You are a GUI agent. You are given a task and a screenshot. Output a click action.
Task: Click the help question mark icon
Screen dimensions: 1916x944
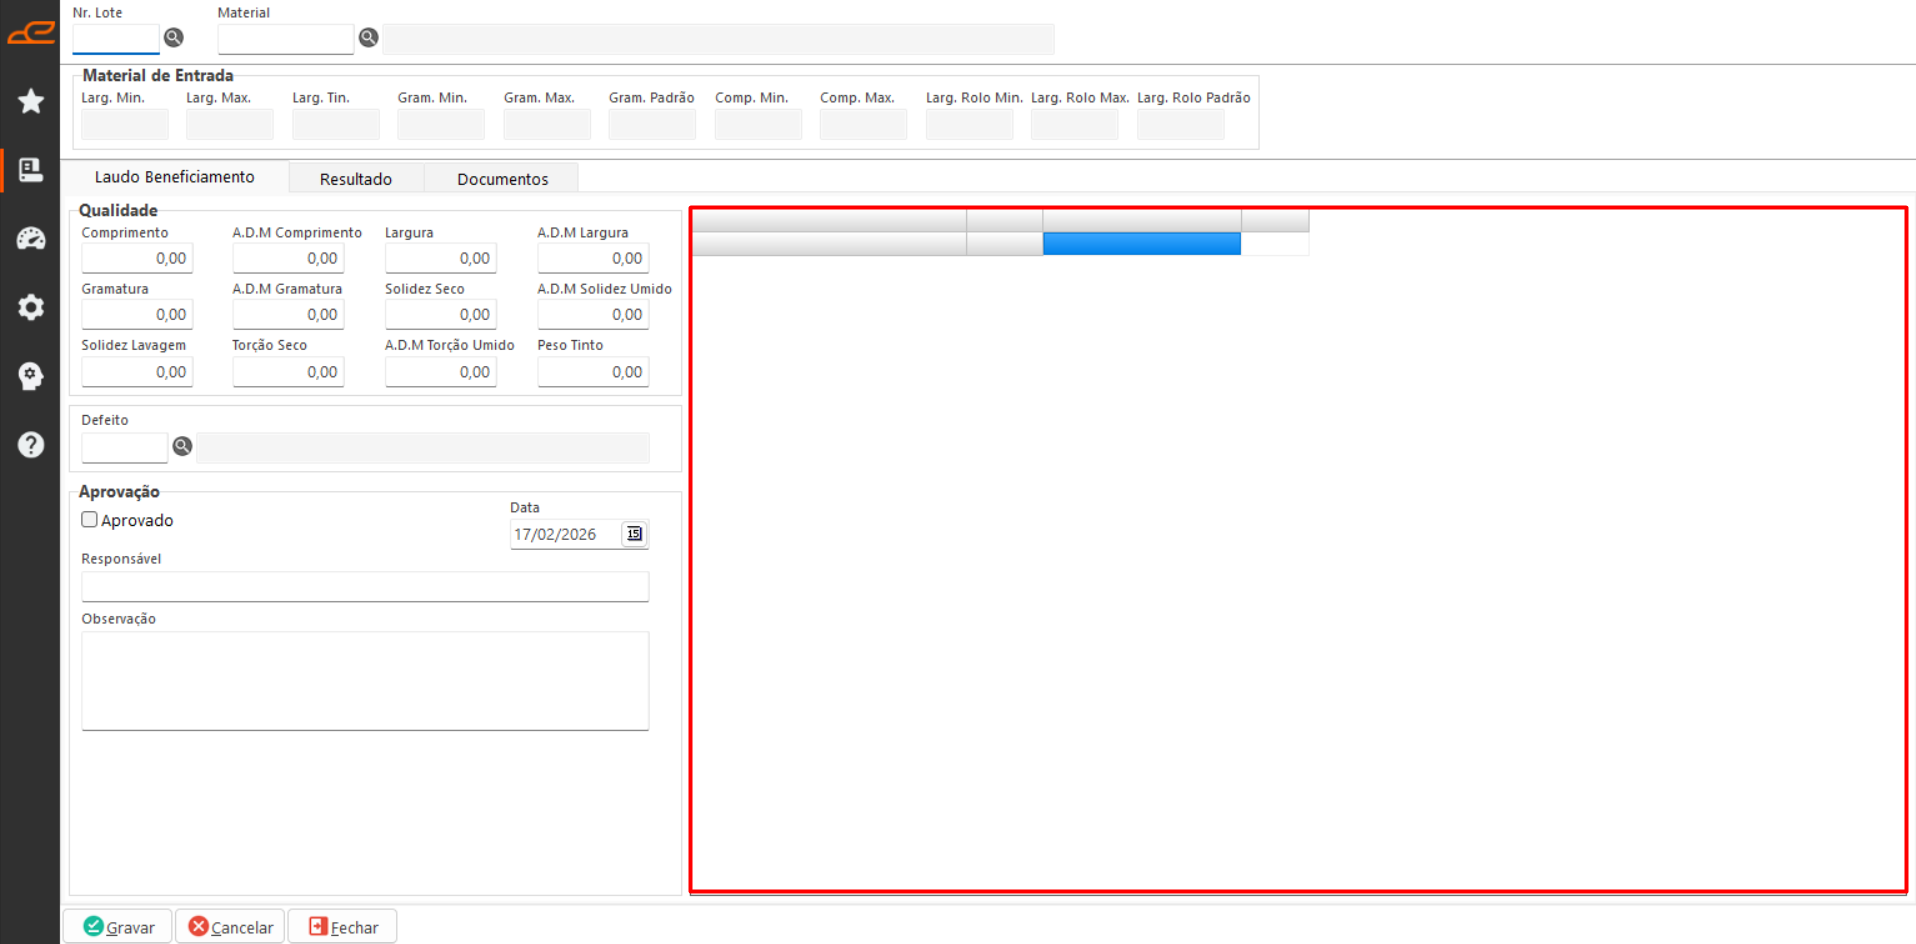pyautogui.click(x=31, y=445)
